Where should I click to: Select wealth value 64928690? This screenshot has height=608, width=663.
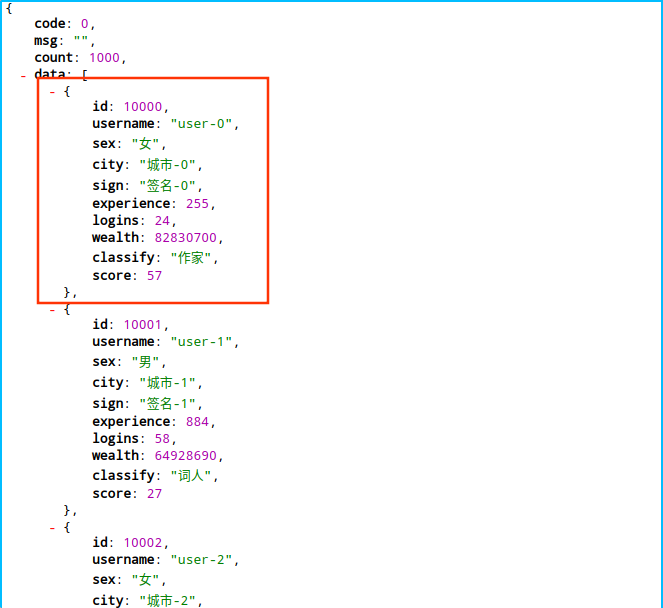186,456
